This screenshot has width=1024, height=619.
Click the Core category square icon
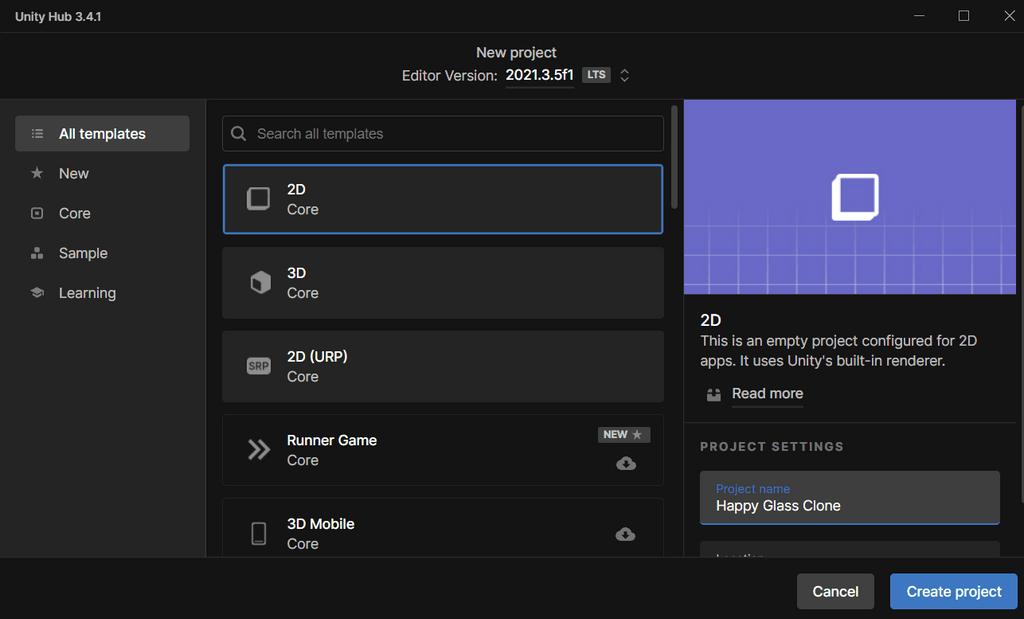point(37,214)
